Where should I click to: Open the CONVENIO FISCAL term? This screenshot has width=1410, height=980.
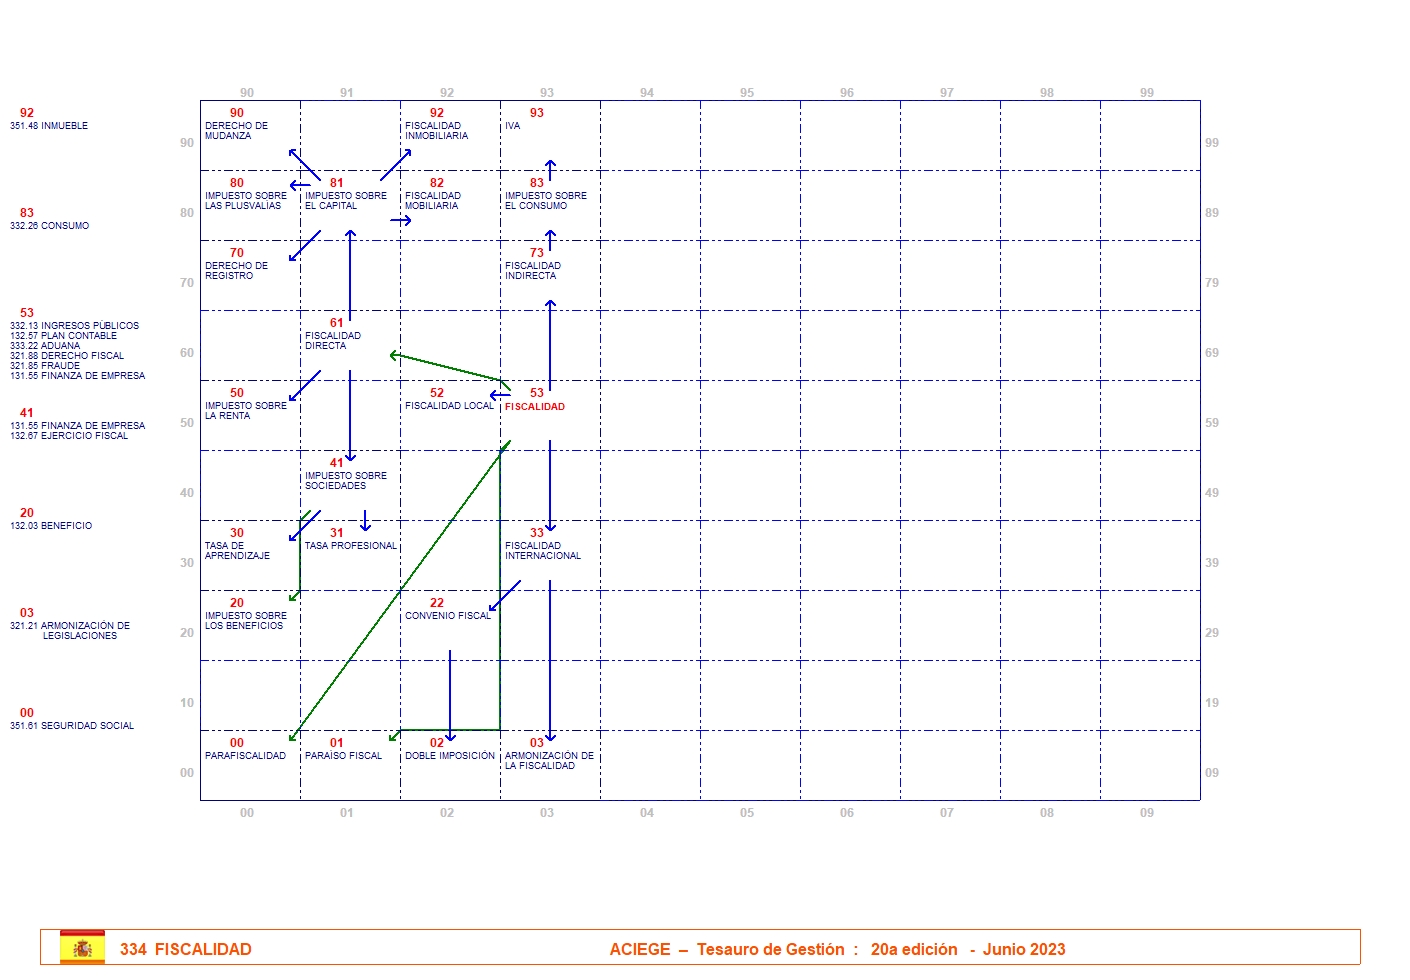(x=447, y=616)
